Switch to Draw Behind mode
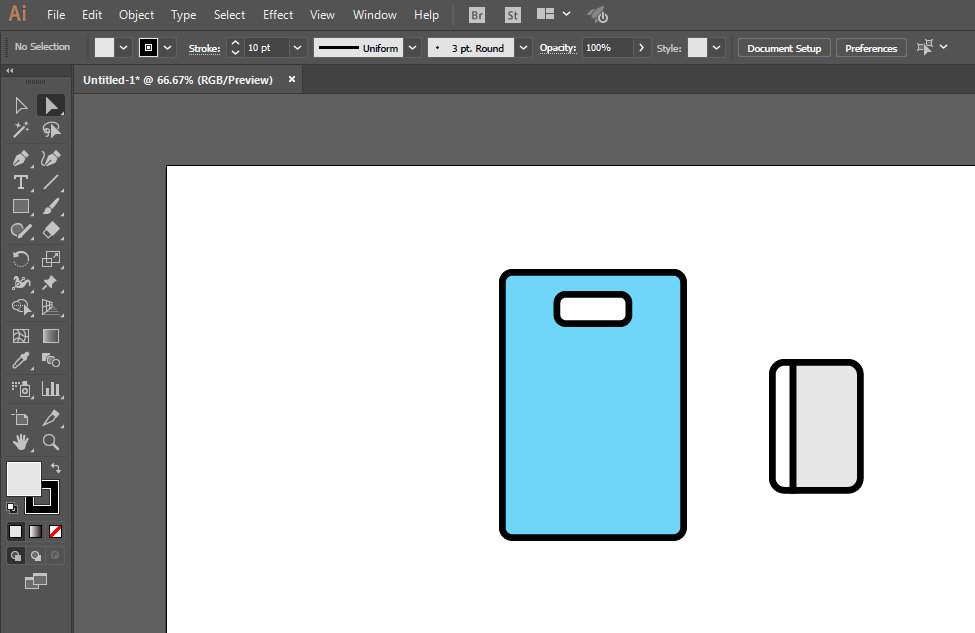The width and height of the screenshot is (975, 633). click(x=36, y=555)
